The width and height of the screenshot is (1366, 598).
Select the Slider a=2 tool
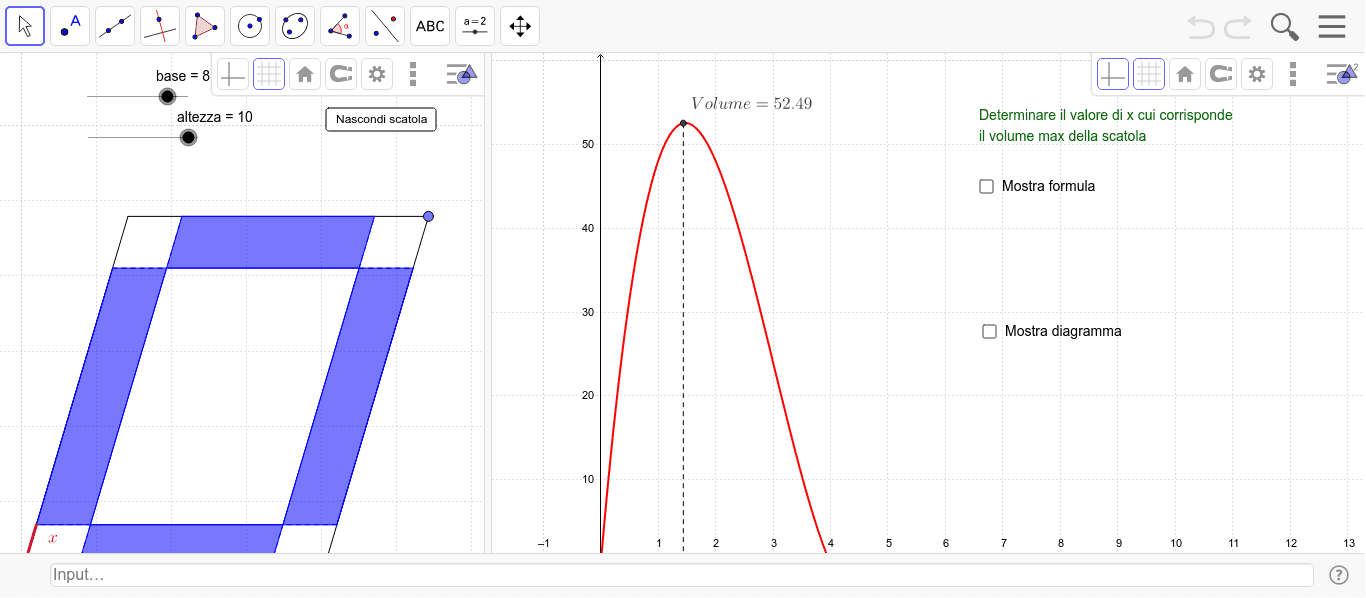[x=475, y=26]
